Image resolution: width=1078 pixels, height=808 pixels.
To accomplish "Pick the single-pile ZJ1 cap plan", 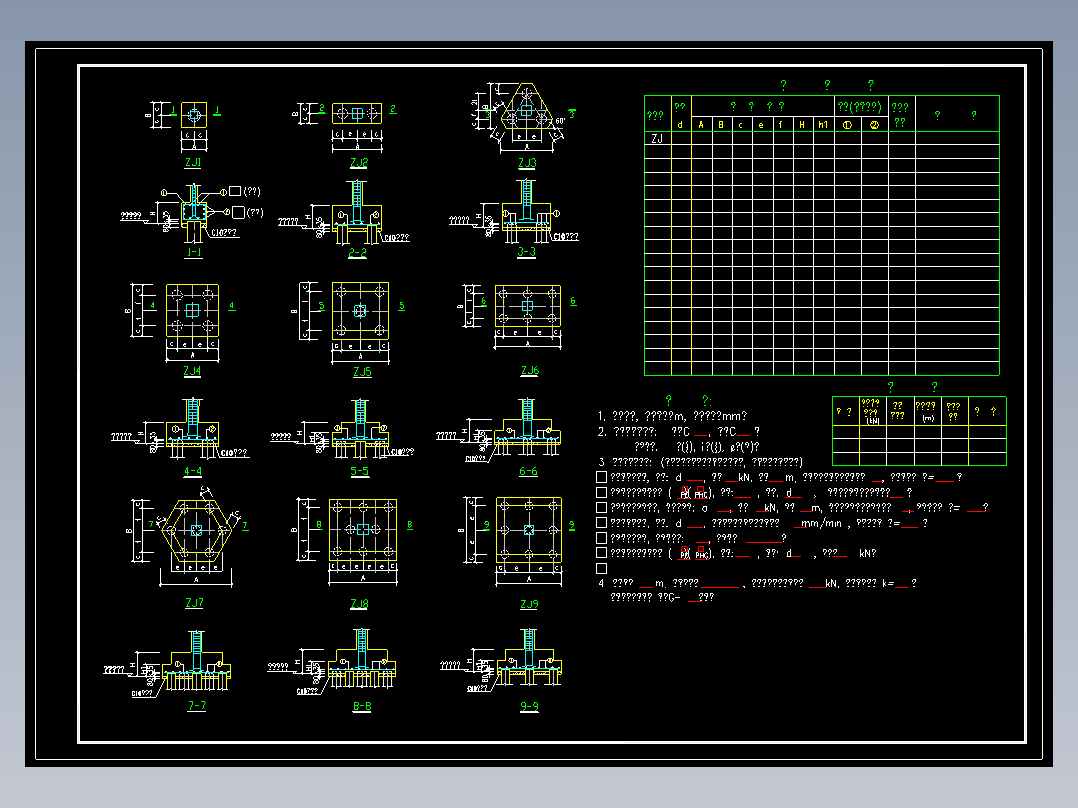I will pos(194,115).
